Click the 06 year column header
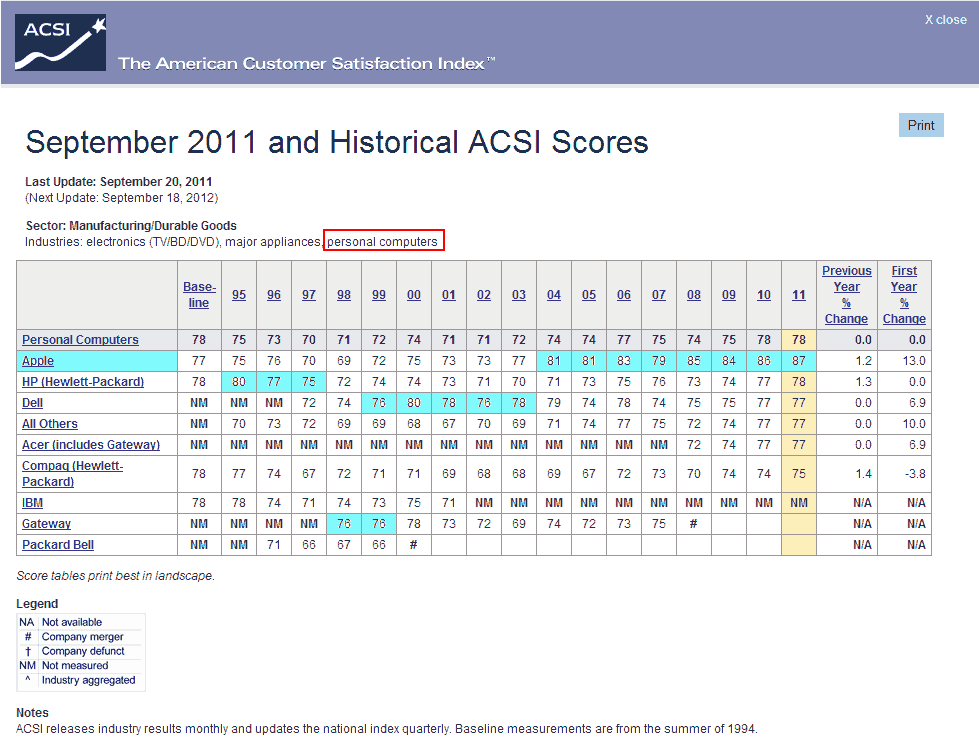Viewport: 979px width, 737px height. coord(623,295)
